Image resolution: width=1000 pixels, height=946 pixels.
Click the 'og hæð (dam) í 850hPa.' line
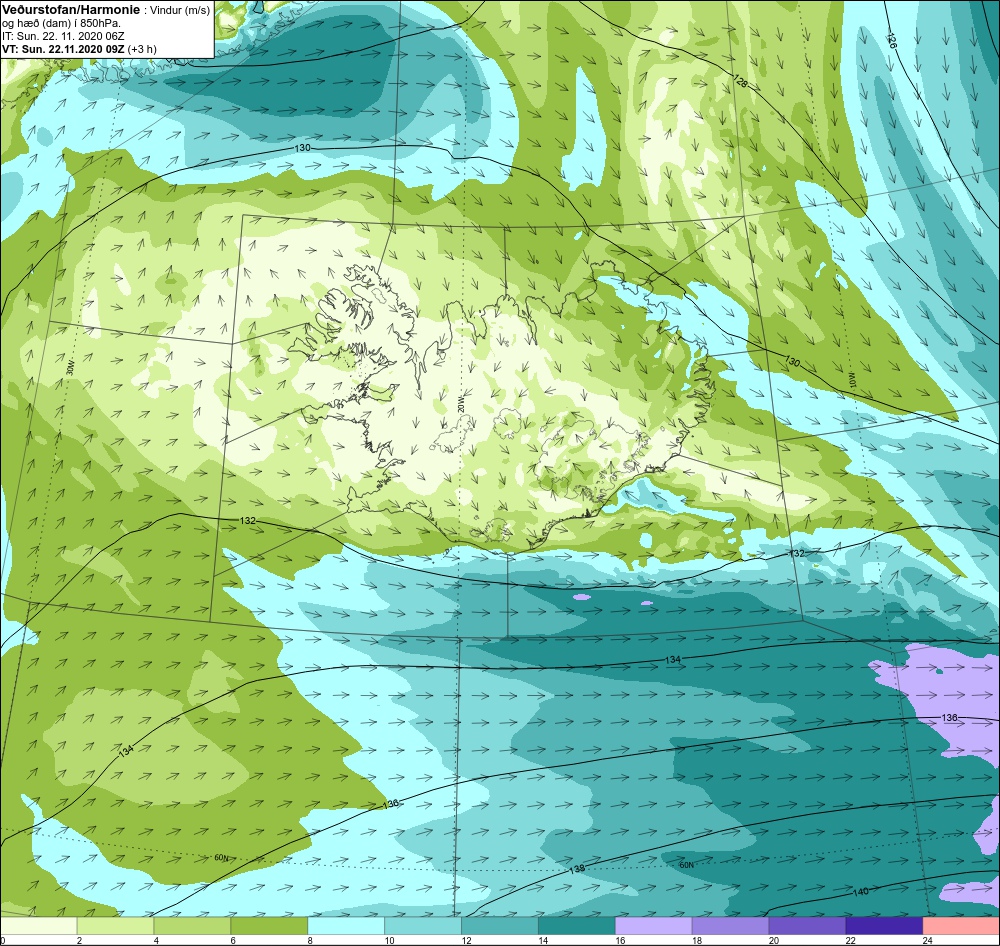[61, 23]
